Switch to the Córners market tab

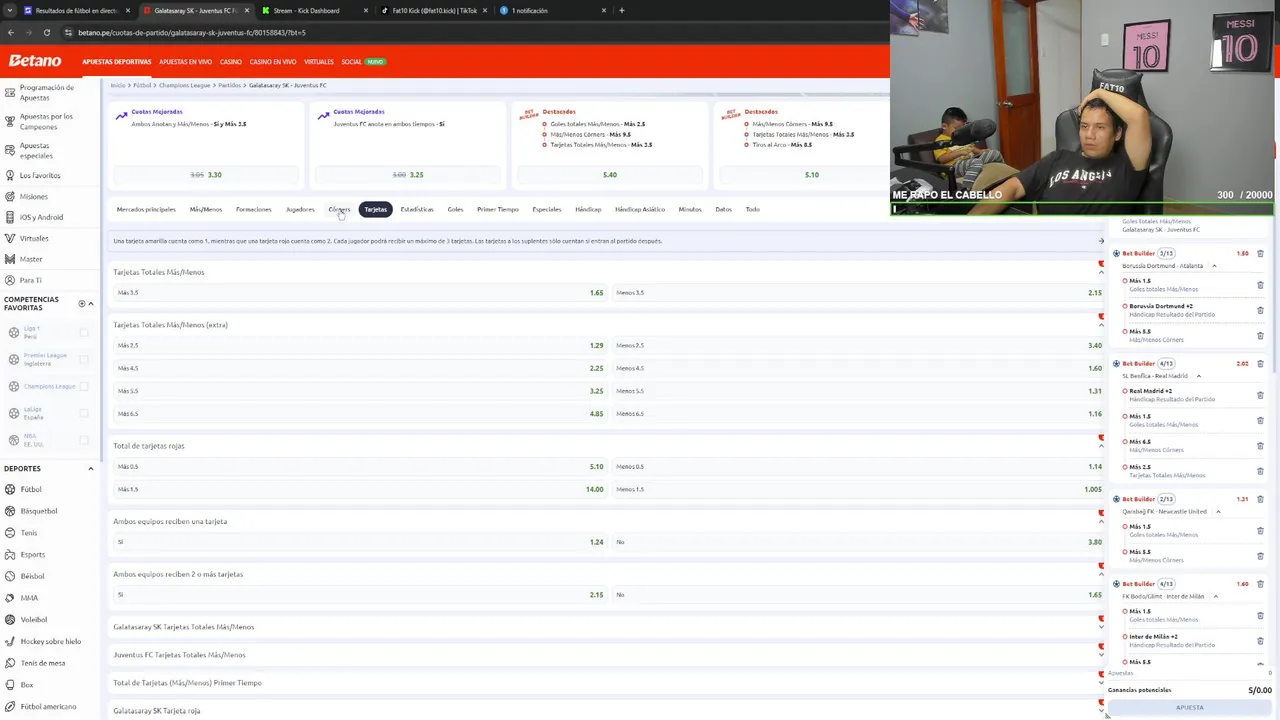pyautogui.click(x=339, y=209)
